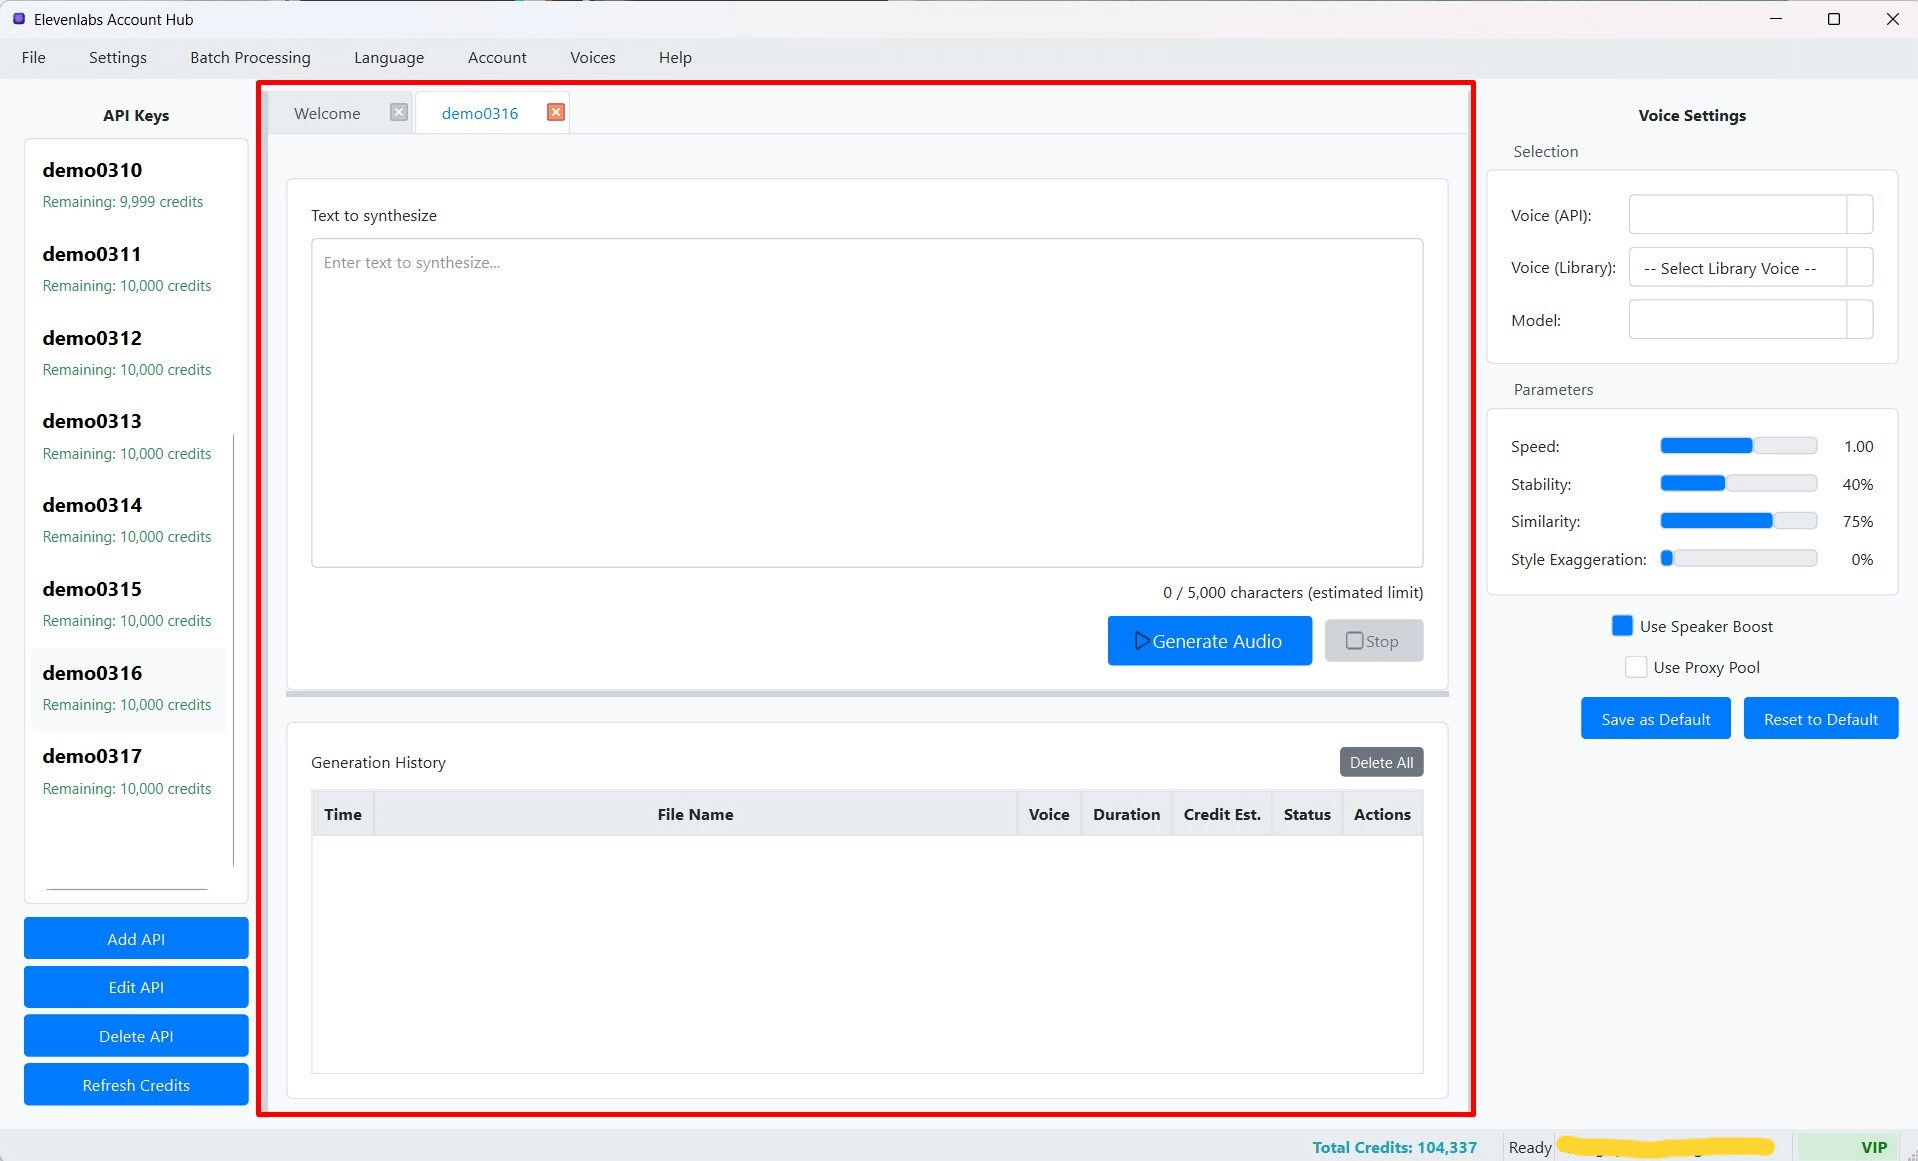
Task: Select the demo0317 API key
Action: pyautogui.click(x=128, y=771)
